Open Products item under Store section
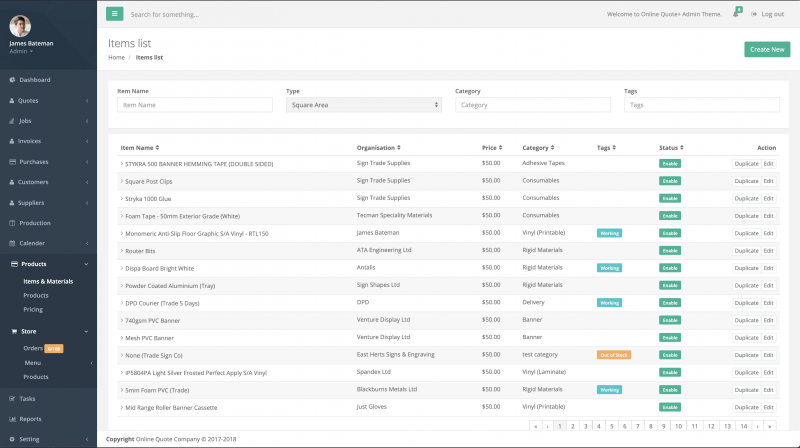Viewport: 800px width, 448px height. point(36,377)
